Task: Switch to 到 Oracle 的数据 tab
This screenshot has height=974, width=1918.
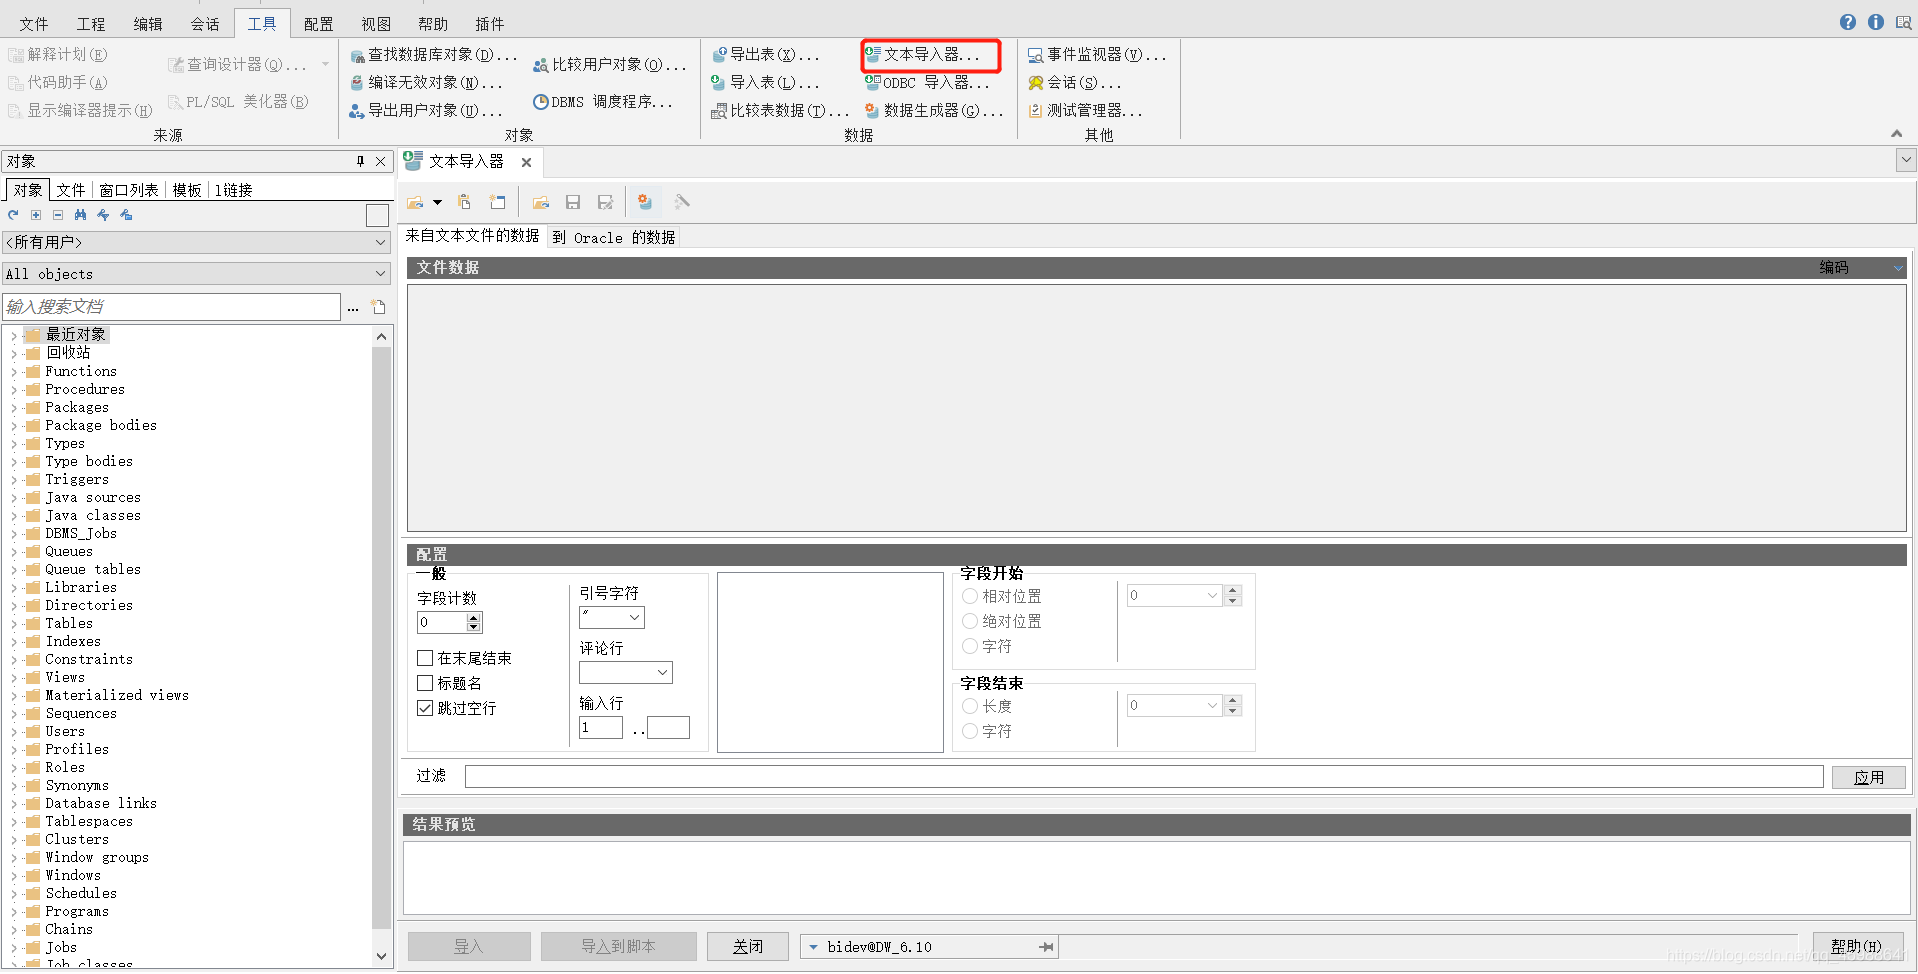Action: 614,237
